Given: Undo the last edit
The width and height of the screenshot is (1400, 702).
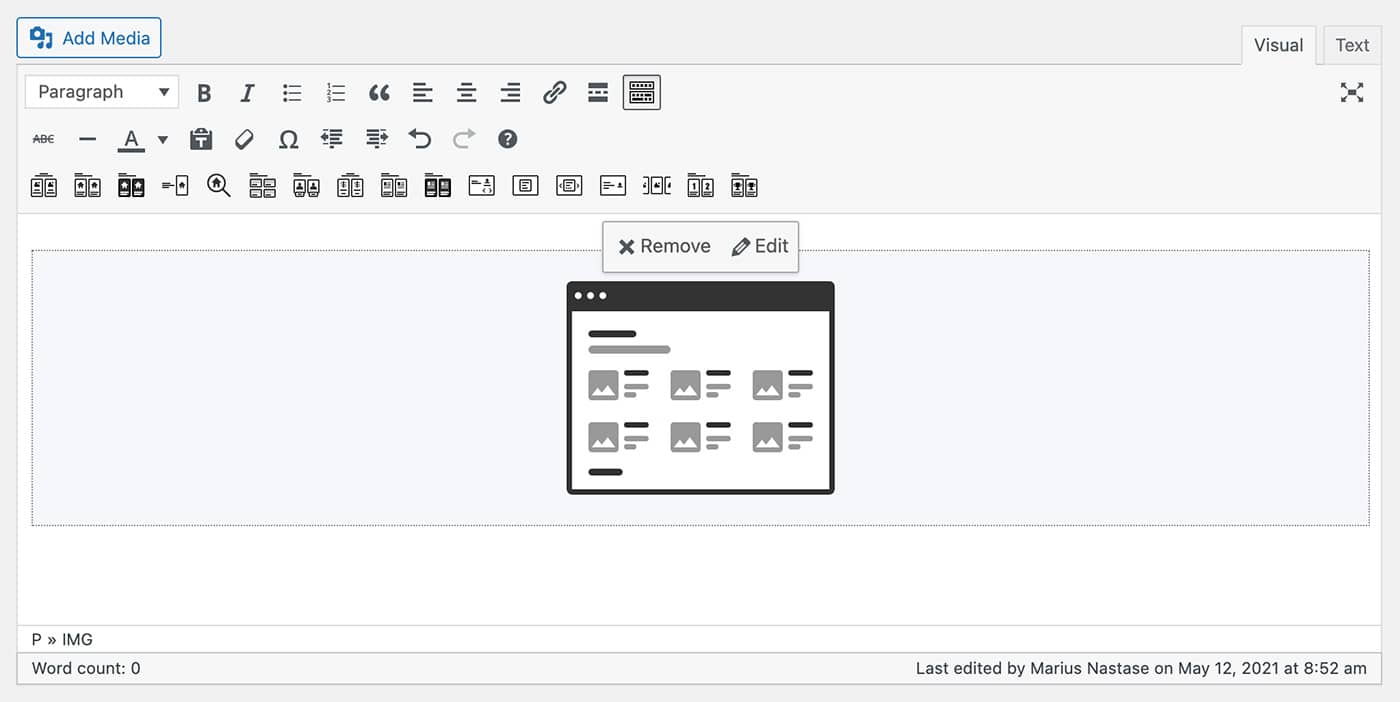Looking at the screenshot, I should pos(420,139).
